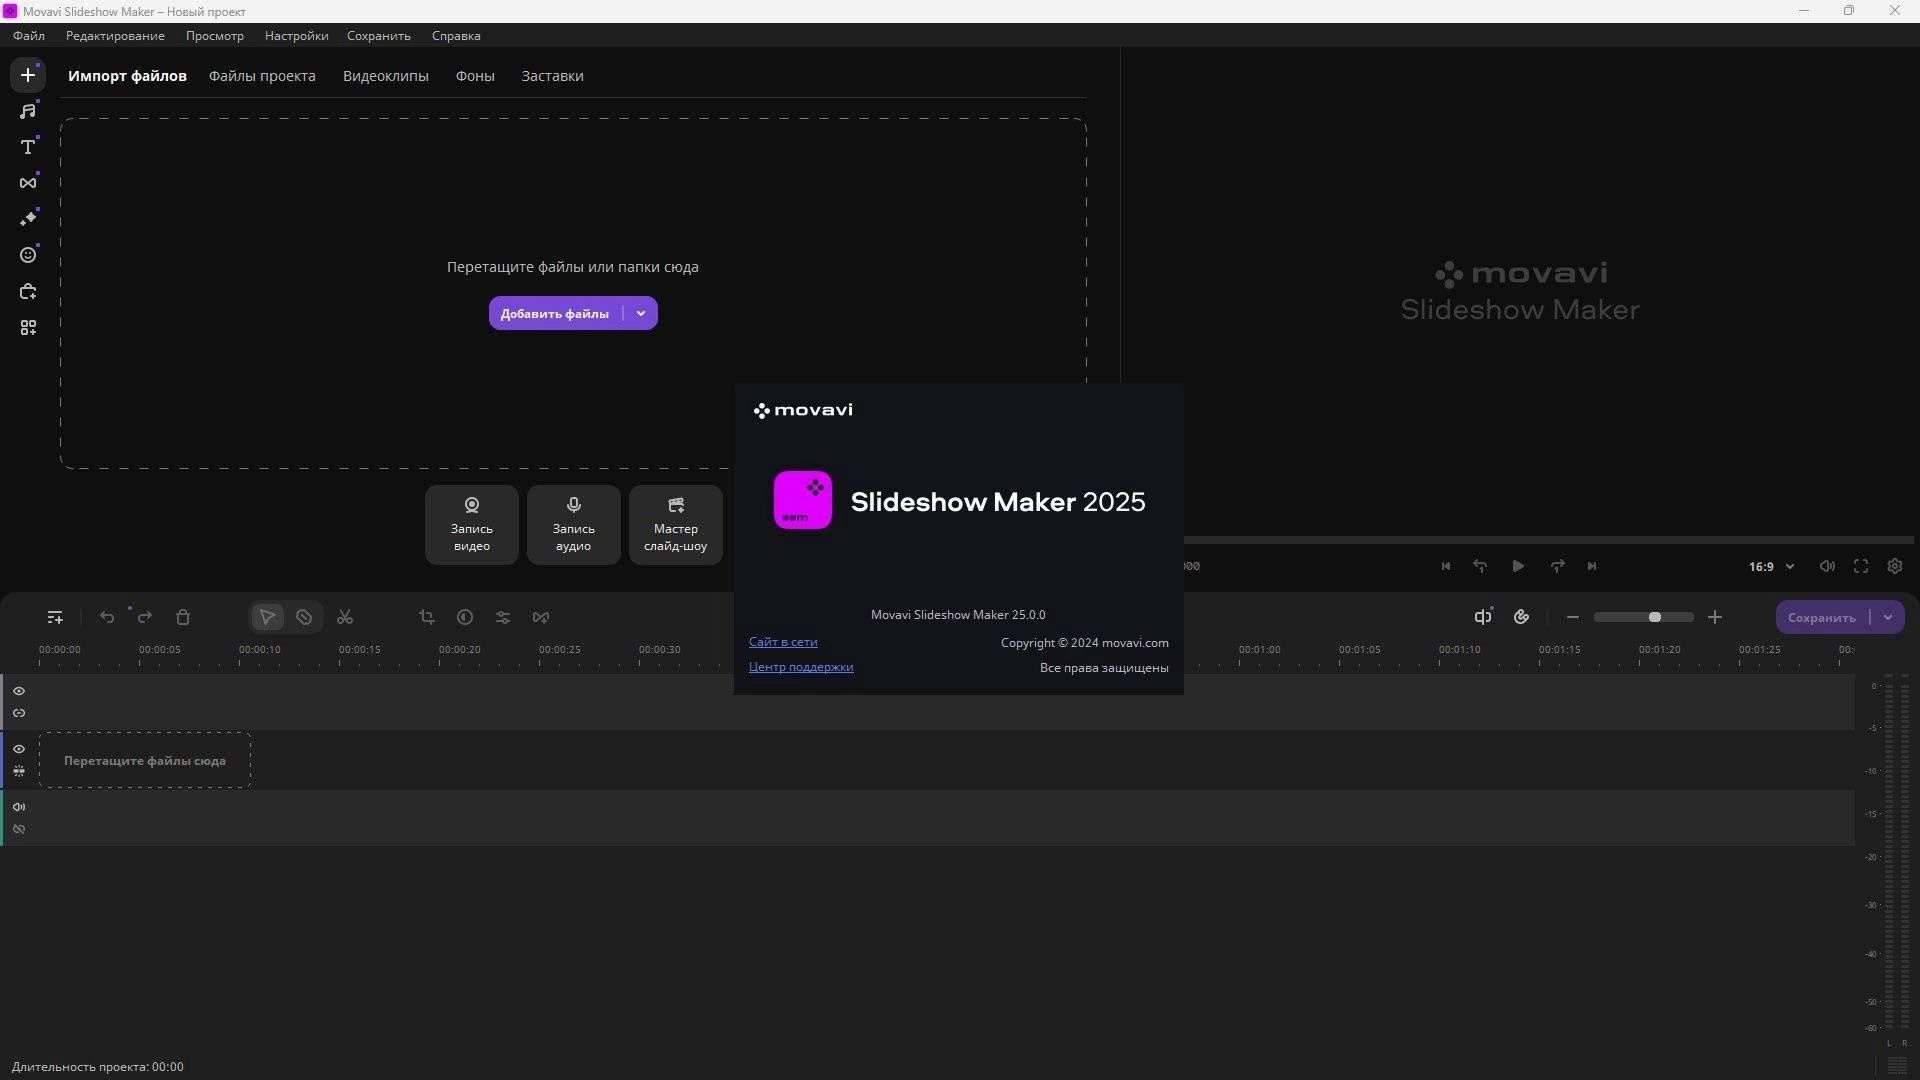Viewport: 1920px width, 1080px height.
Task: Click the Transition wizard icon on timeline toolbar
Action: coord(541,618)
